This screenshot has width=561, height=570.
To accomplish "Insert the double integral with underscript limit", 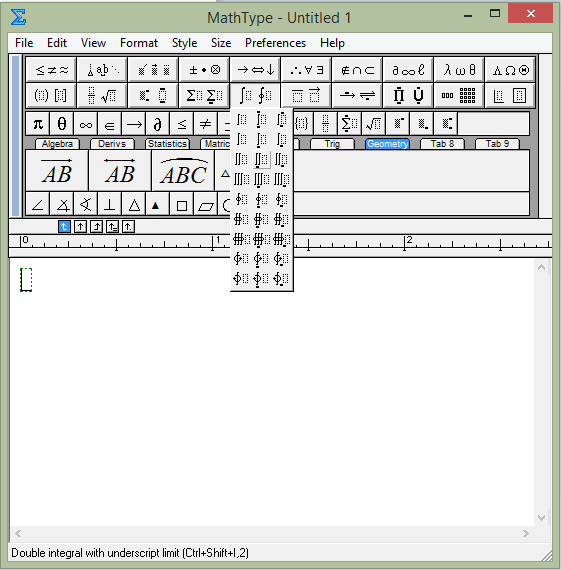I will tap(261, 160).
